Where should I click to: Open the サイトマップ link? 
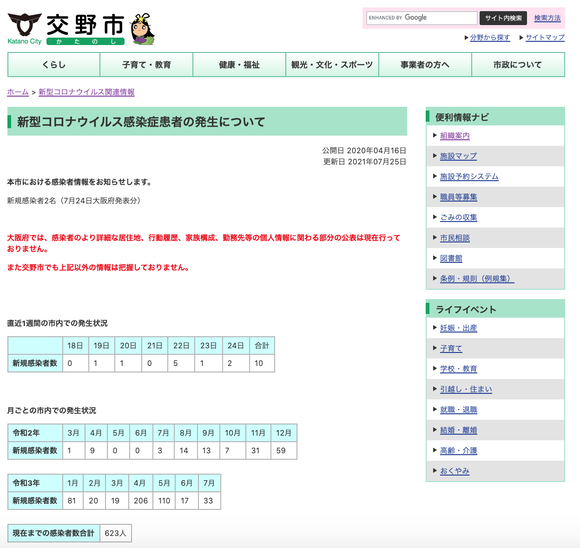pos(545,37)
